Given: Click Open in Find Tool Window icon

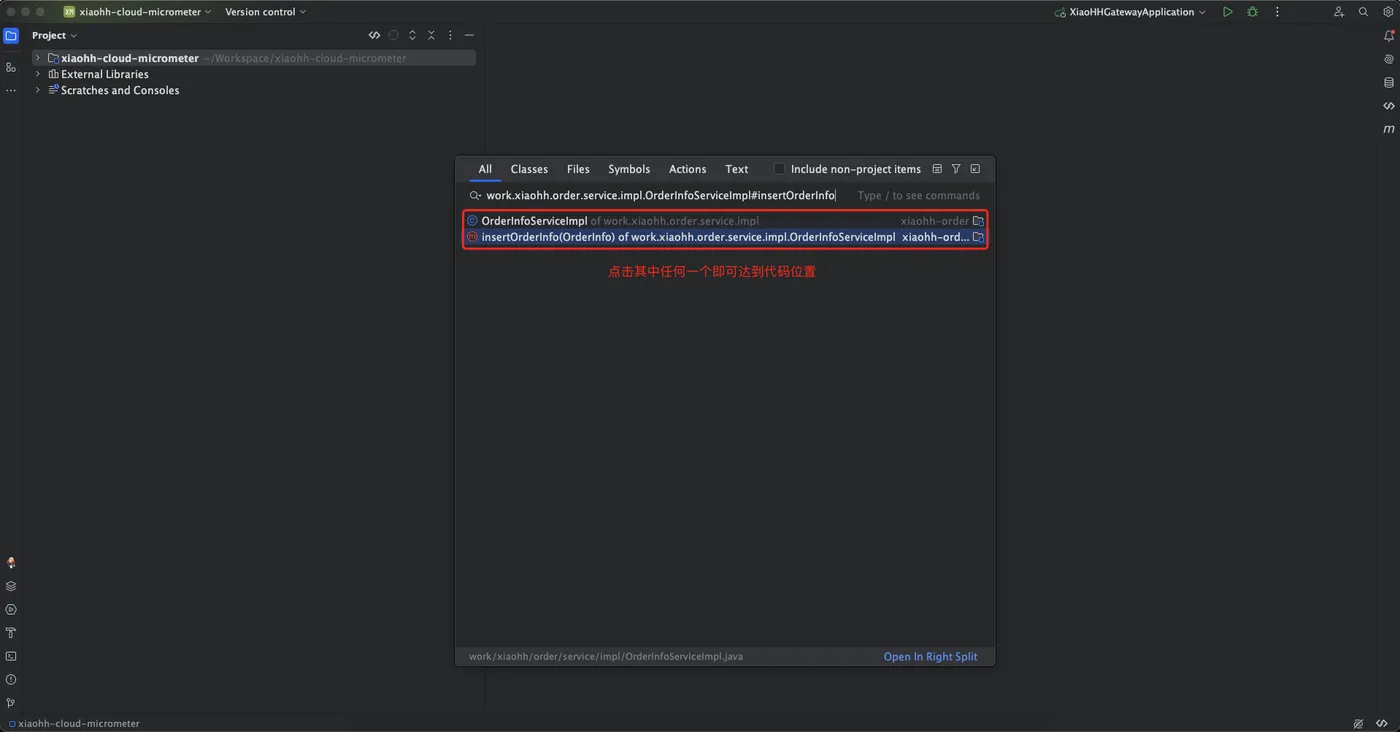Looking at the screenshot, I should click(975, 169).
